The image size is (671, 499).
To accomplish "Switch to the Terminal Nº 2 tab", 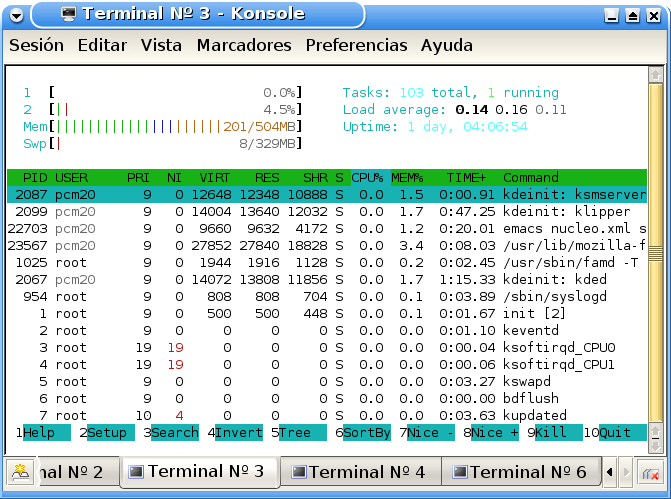I will pos(68,472).
